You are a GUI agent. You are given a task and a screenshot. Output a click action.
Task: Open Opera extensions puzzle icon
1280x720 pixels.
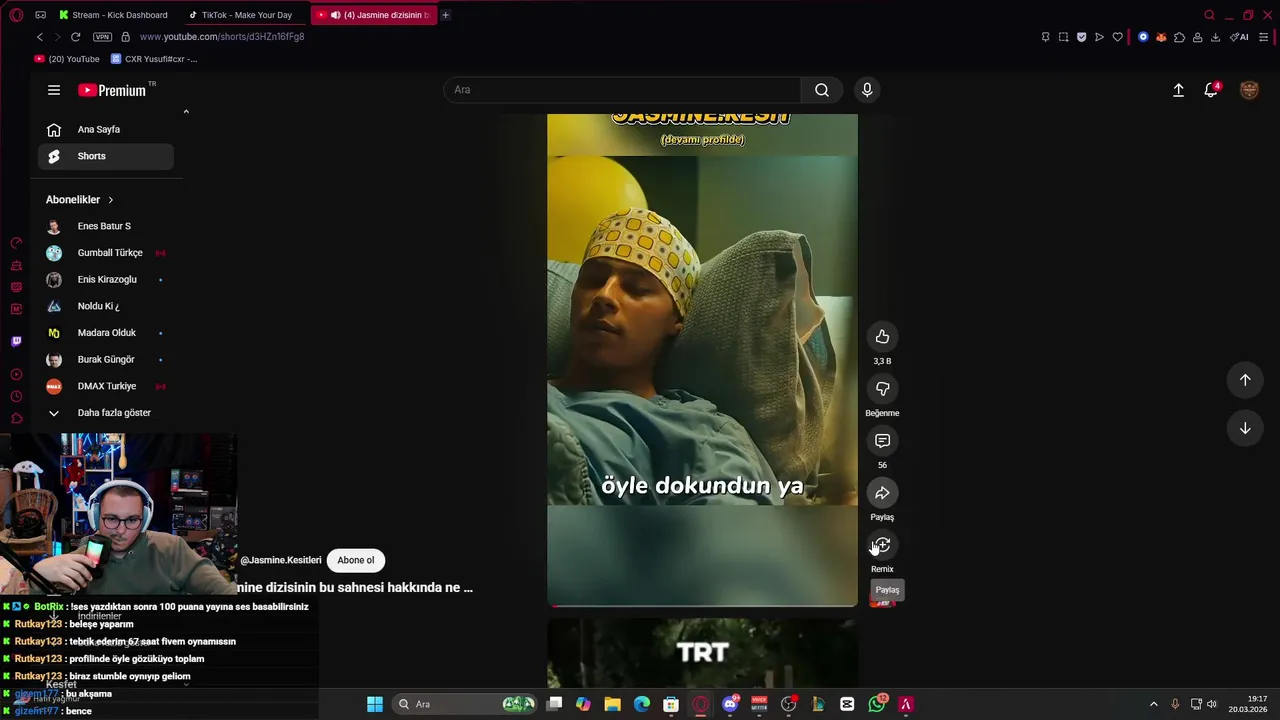[1179, 37]
